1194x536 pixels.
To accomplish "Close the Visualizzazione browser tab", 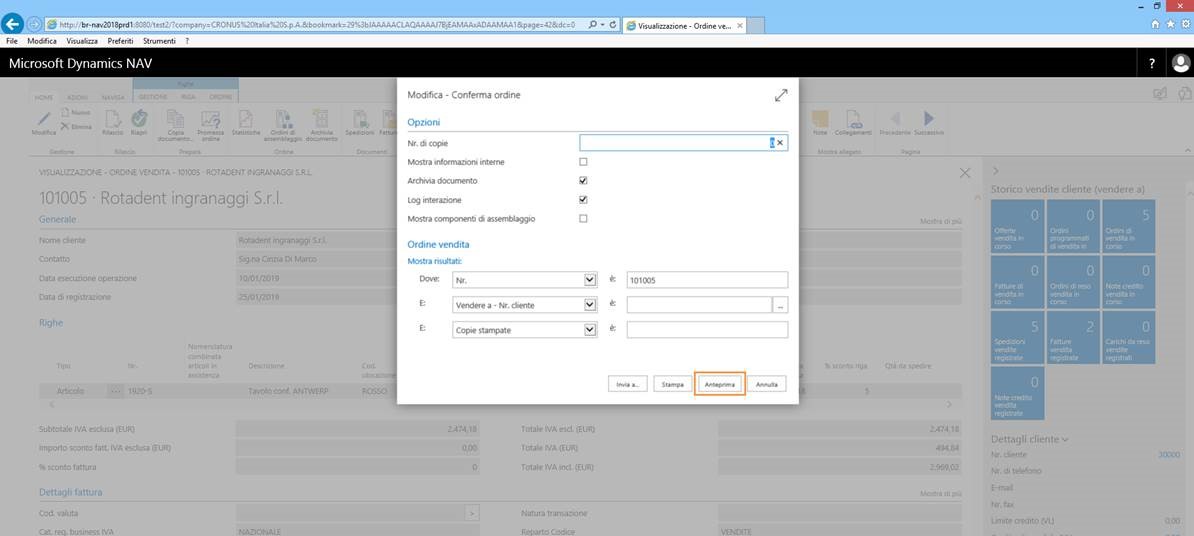I will pos(740,25).
